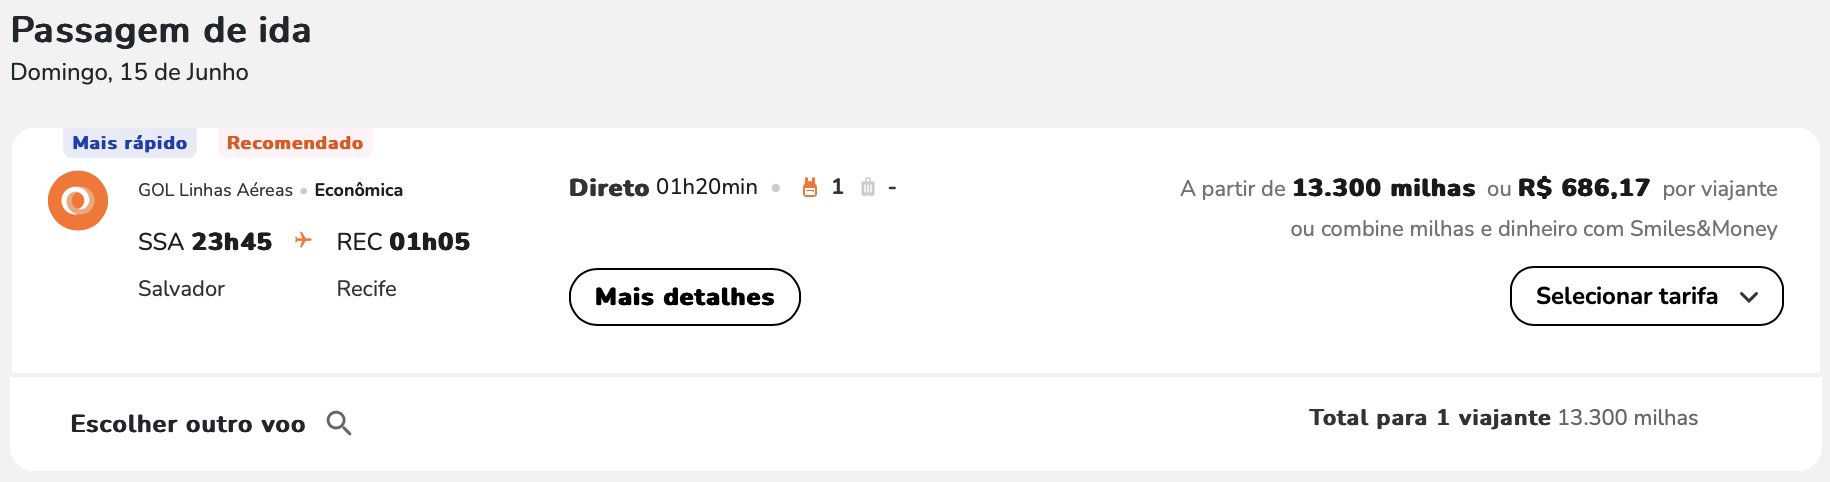Click the Smiles&Money combine text
1830x482 pixels.
coord(1534,229)
